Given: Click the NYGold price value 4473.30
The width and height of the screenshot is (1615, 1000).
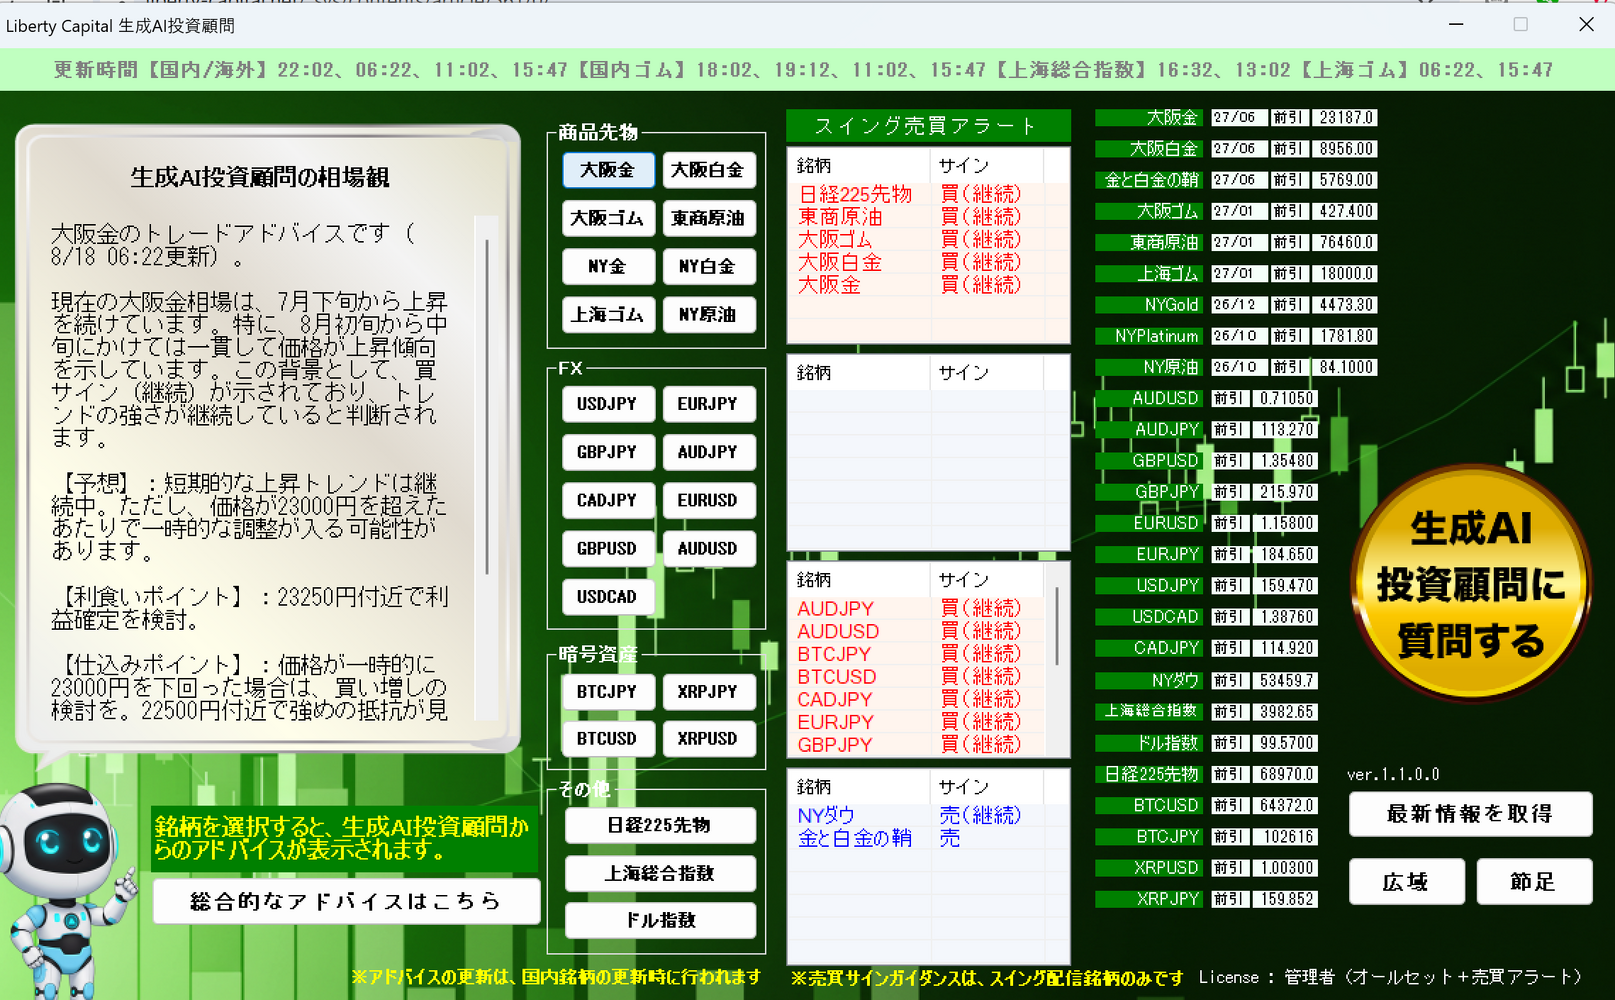Looking at the screenshot, I should [1345, 305].
